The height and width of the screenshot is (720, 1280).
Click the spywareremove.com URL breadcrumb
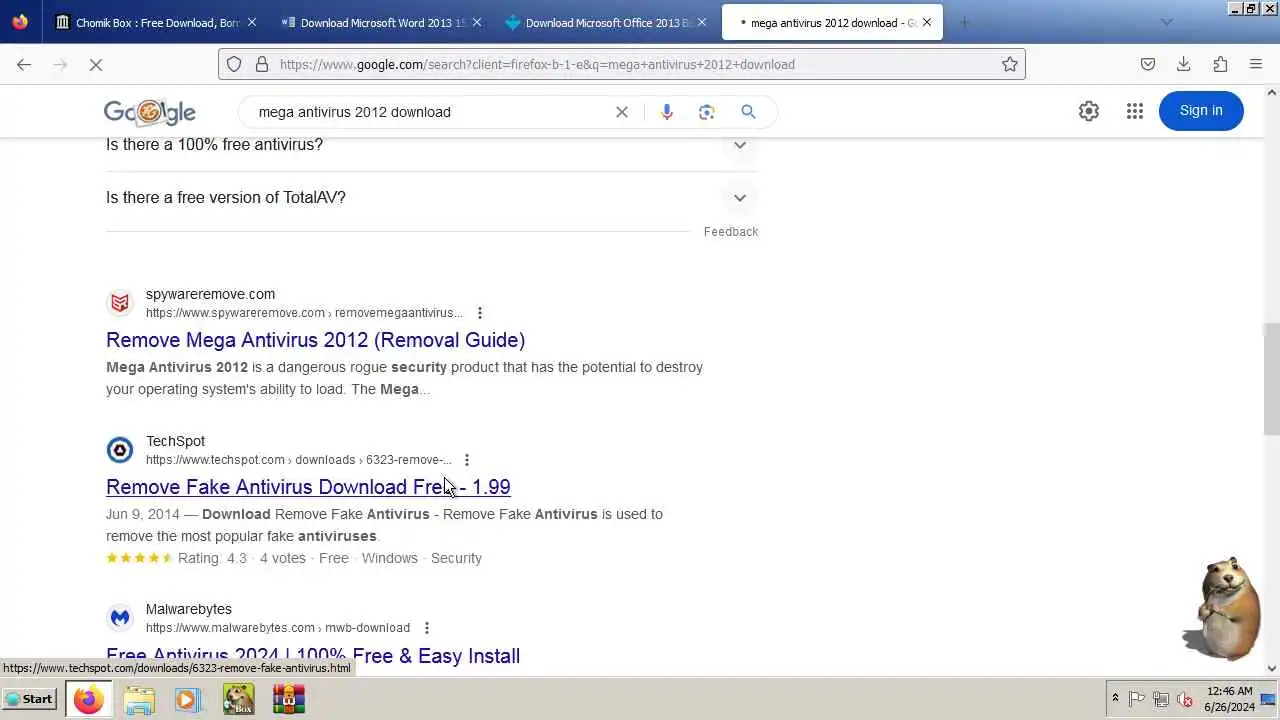point(304,313)
